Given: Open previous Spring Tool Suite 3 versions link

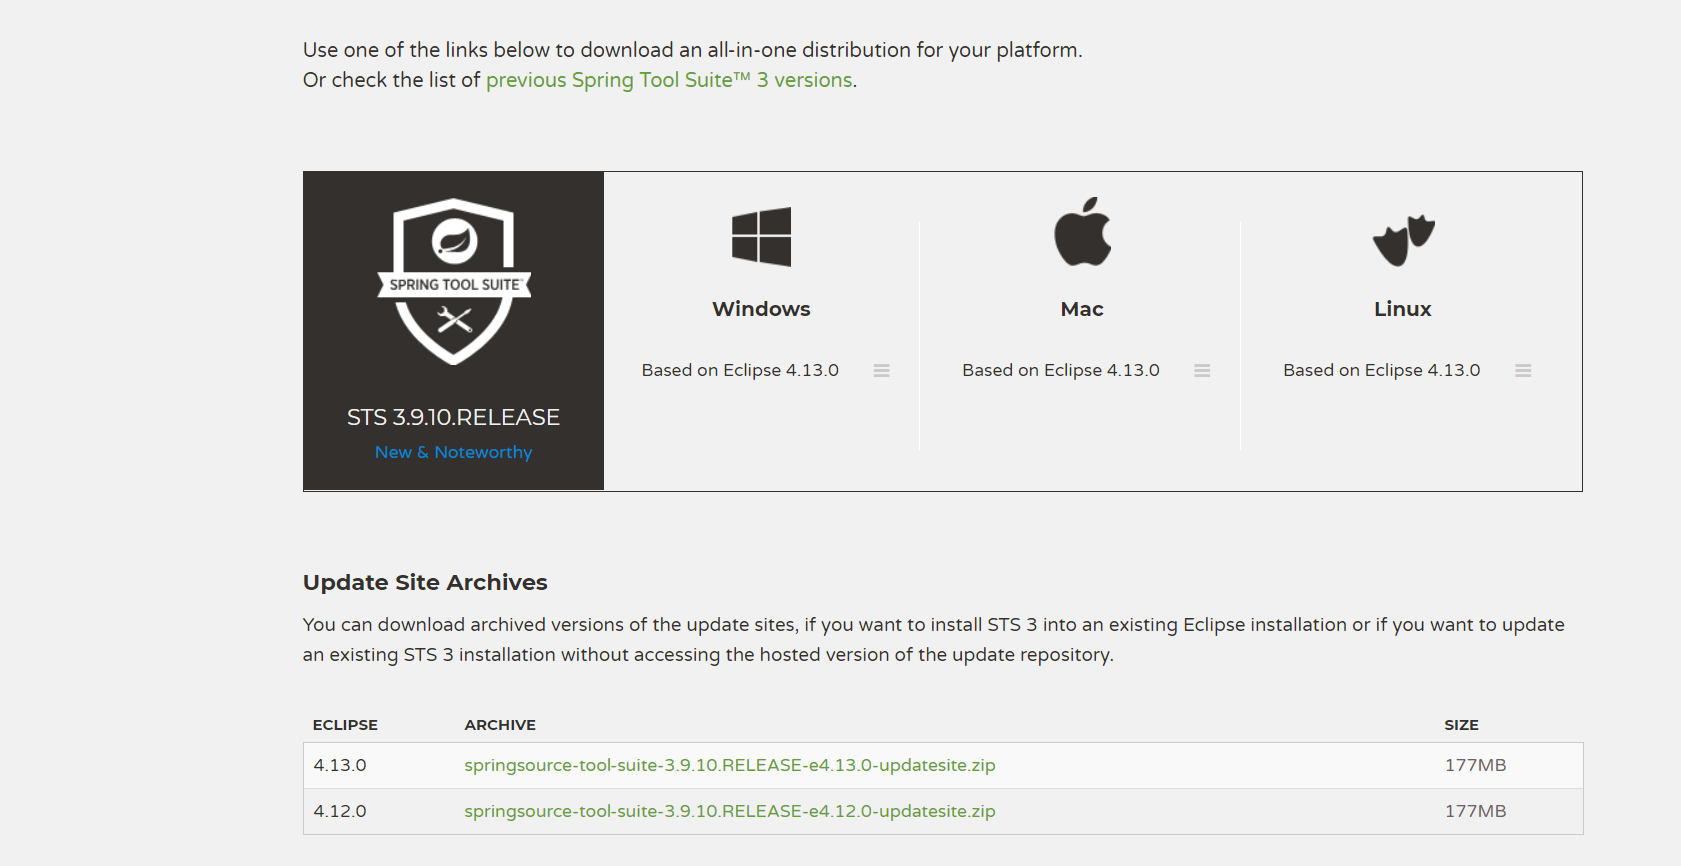Looking at the screenshot, I should 670,79.
